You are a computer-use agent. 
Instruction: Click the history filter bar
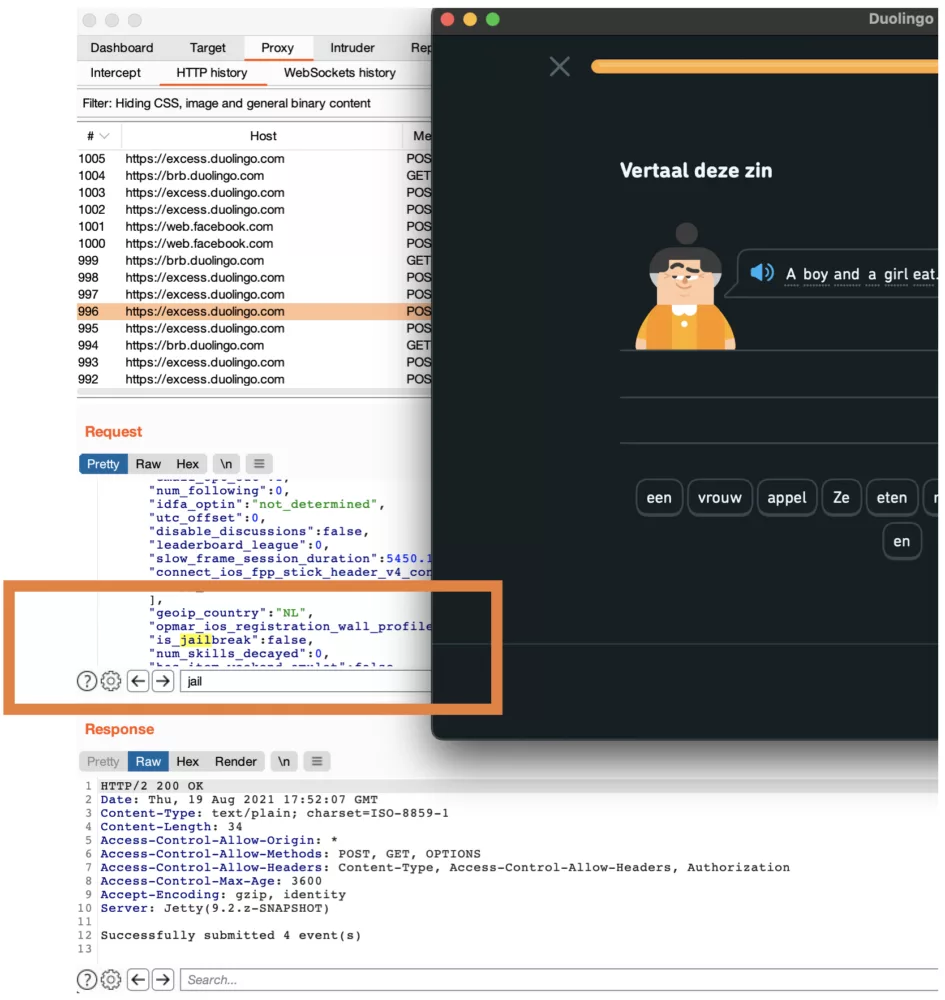(254, 103)
